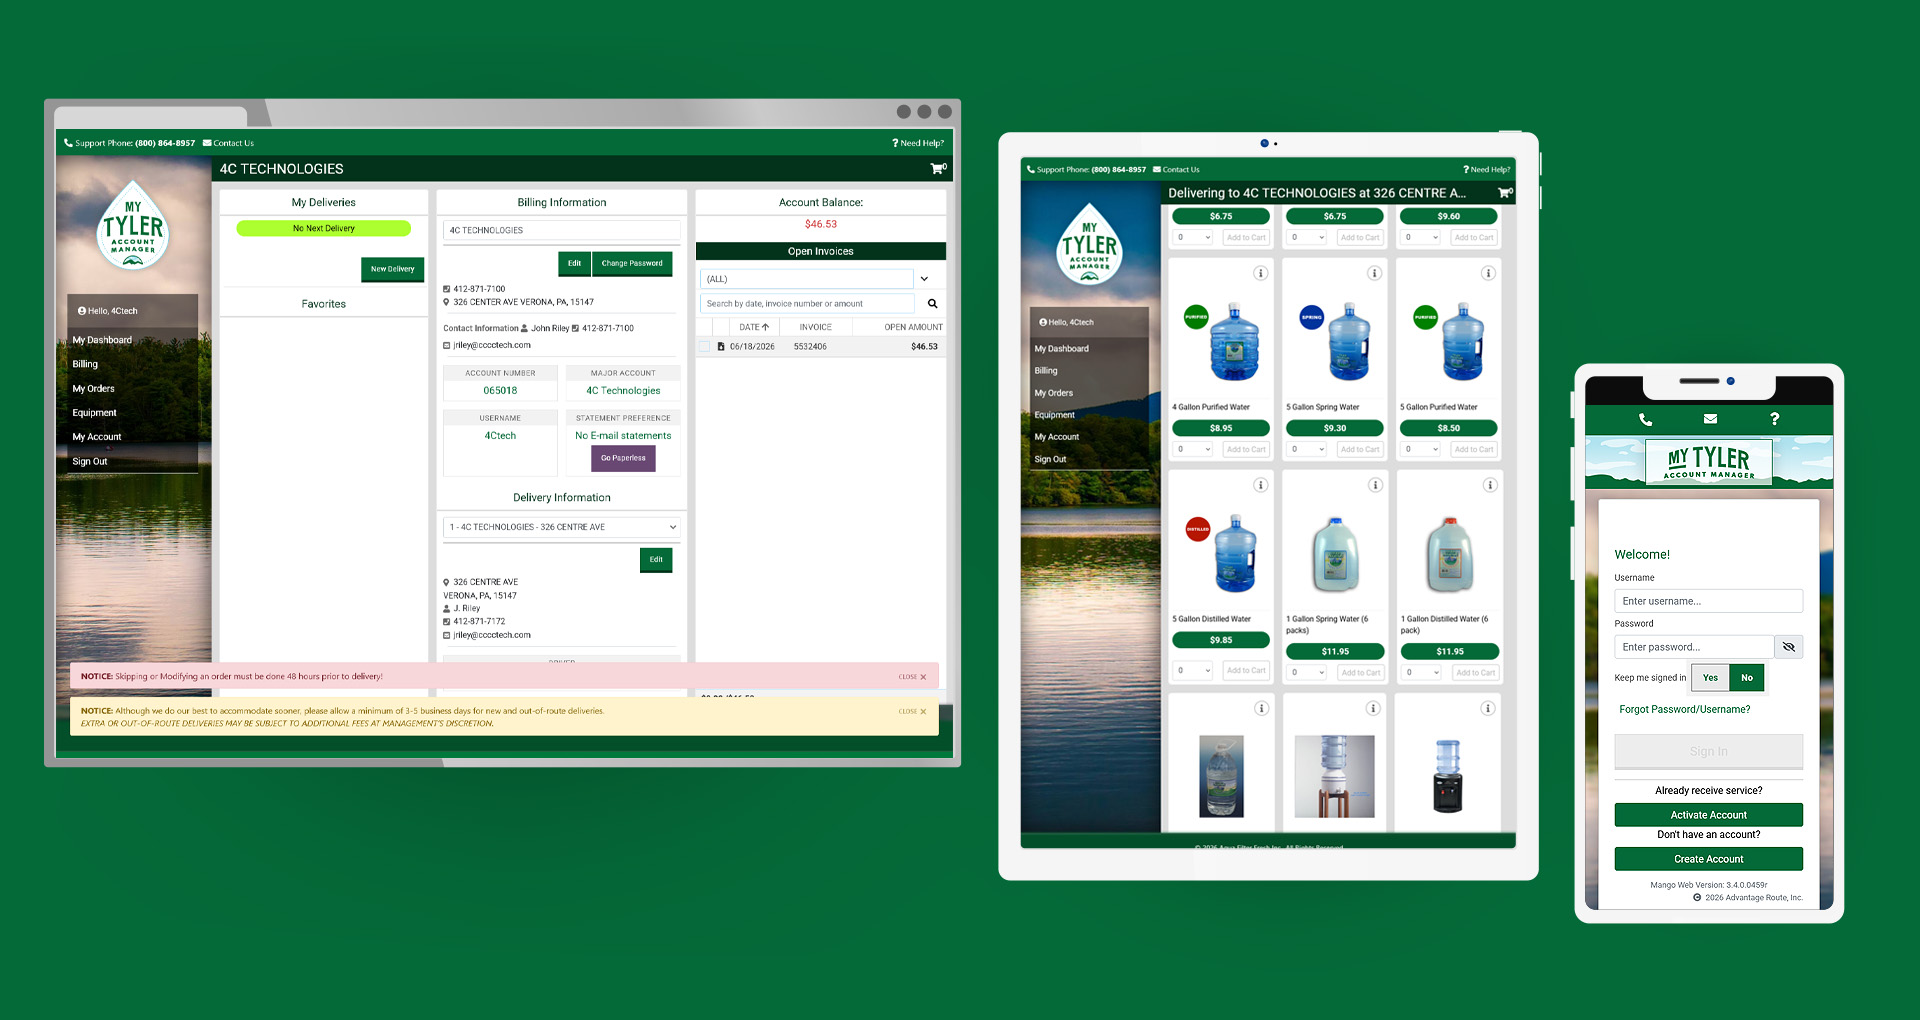Tap the Create Account button
1920x1020 pixels.
[1708, 859]
